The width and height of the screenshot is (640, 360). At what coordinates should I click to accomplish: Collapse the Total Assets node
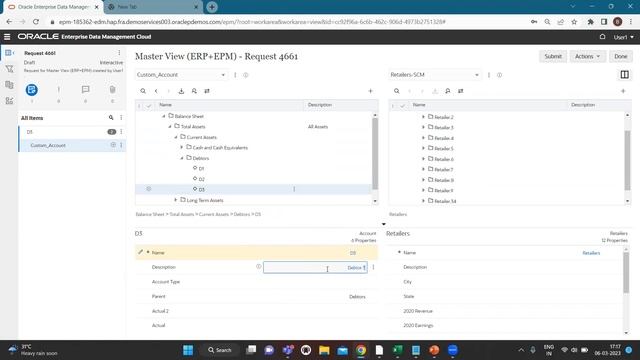[170, 127]
